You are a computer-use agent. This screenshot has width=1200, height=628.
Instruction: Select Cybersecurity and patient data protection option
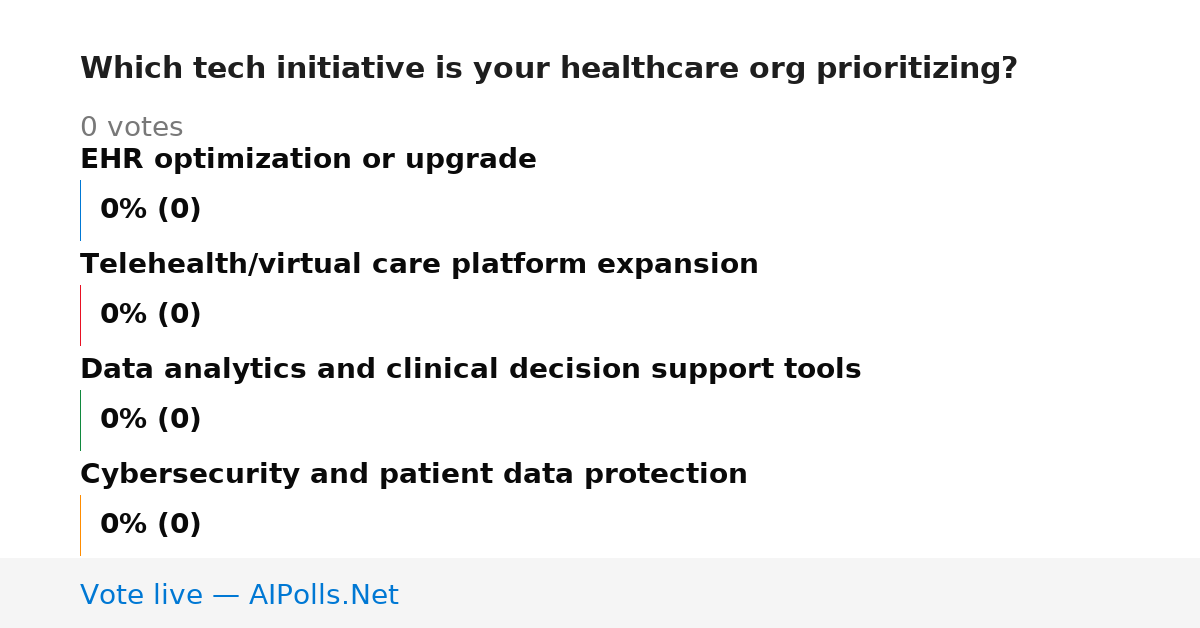click(413, 475)
